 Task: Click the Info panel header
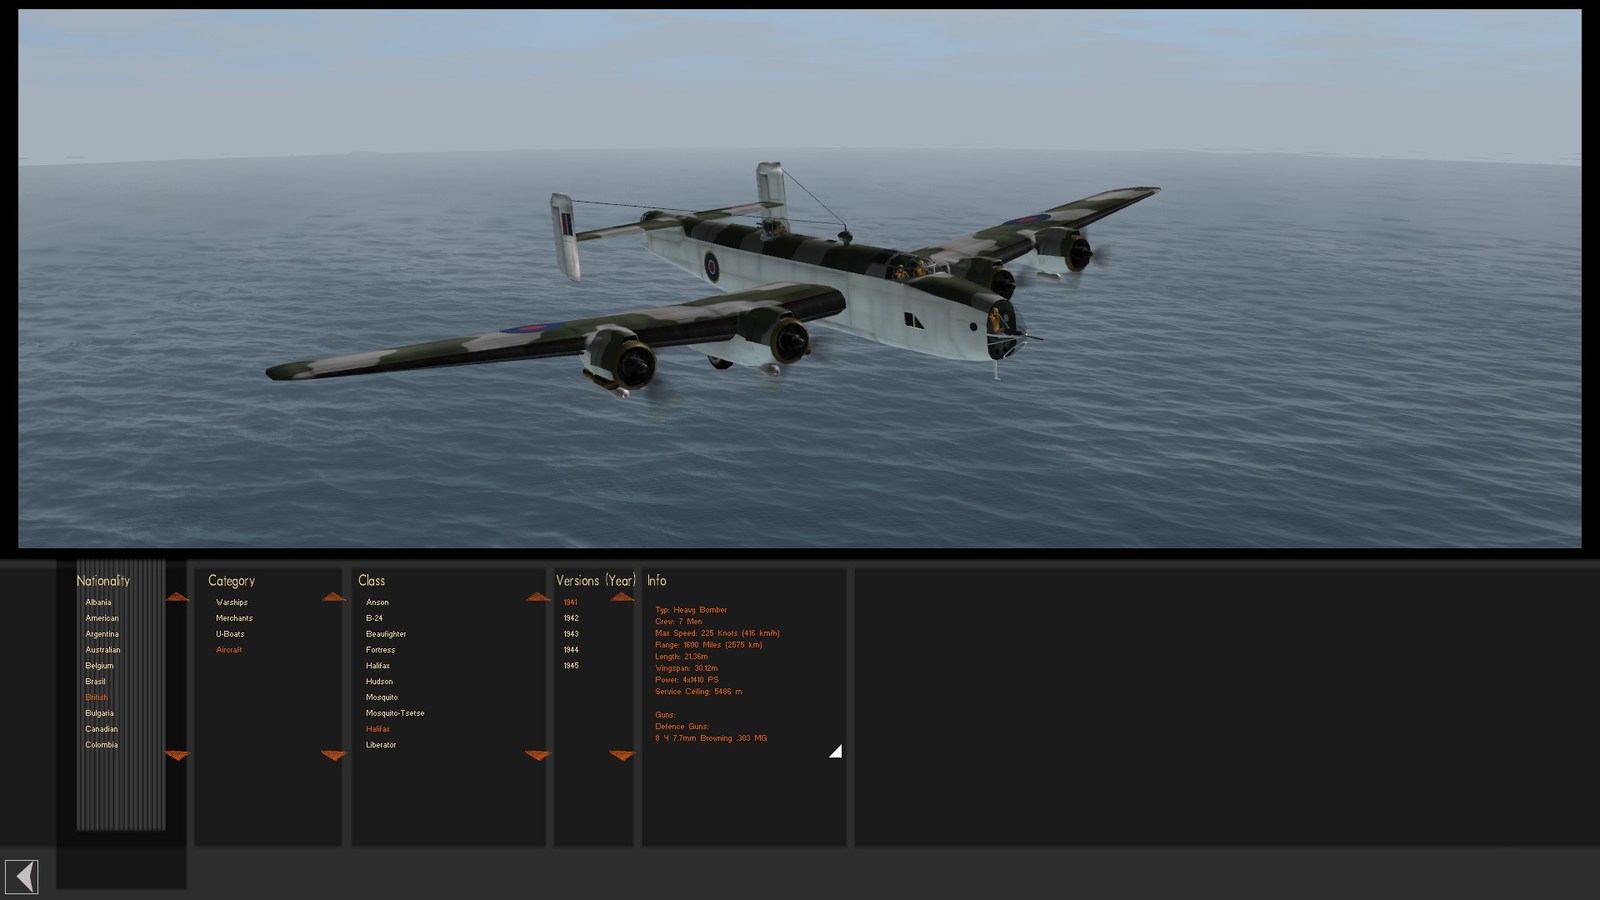[656, 581]
